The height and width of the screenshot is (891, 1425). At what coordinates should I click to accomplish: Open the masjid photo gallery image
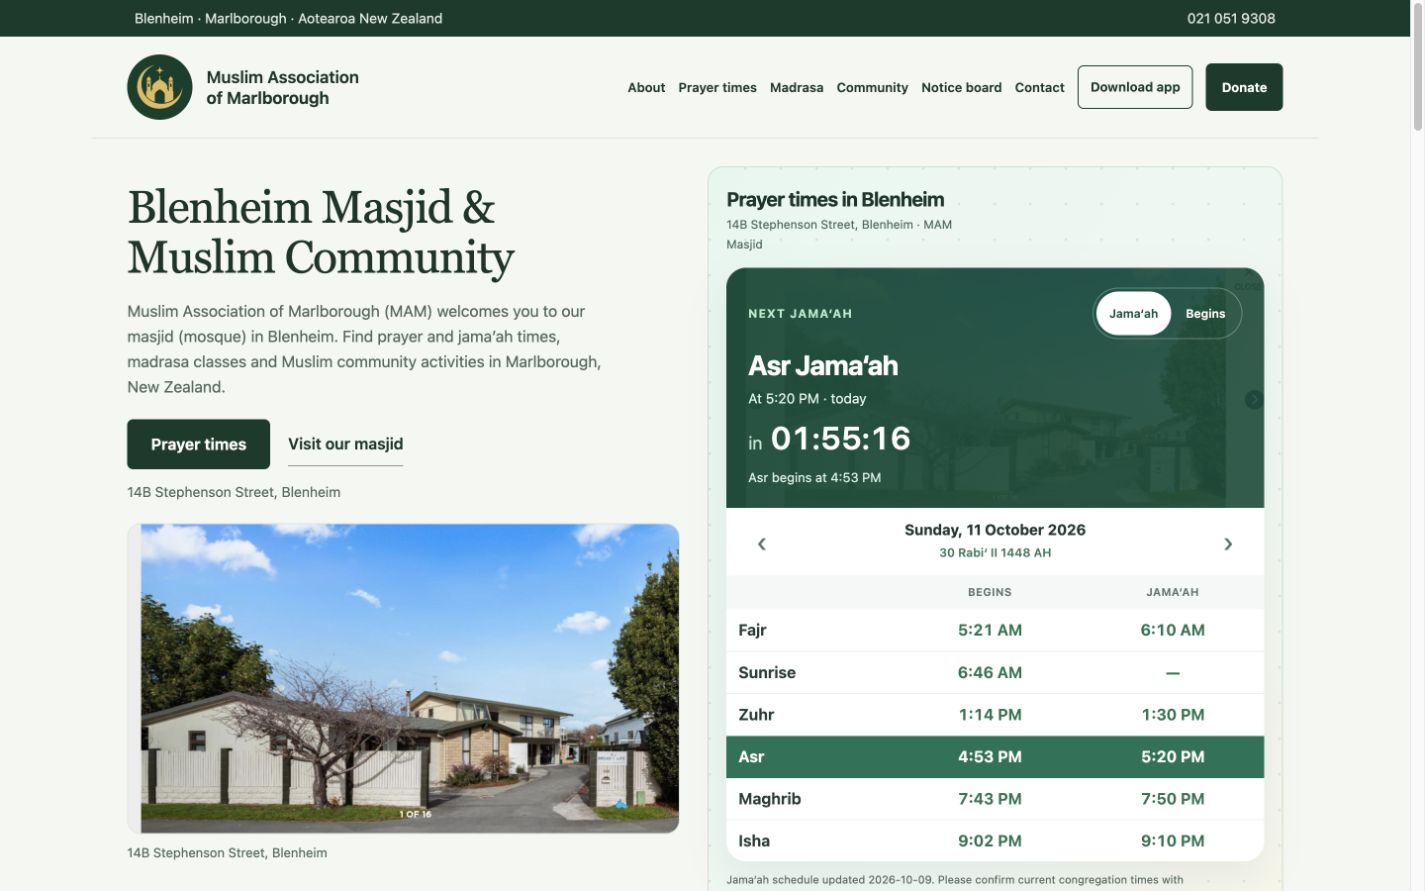[x=403, y=678]
